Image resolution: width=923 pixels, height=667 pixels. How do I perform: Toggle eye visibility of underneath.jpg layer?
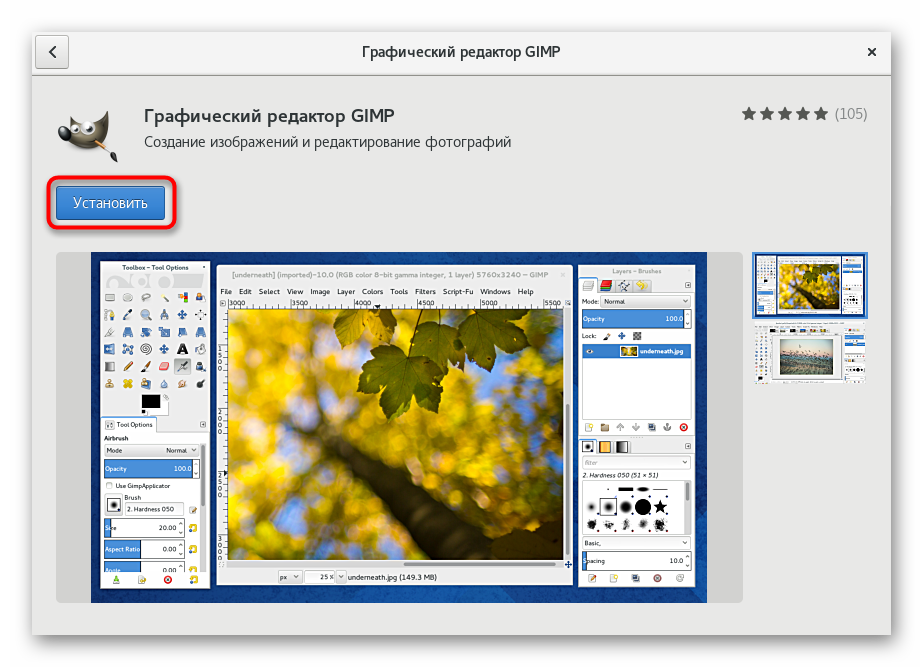click(590, 351)
